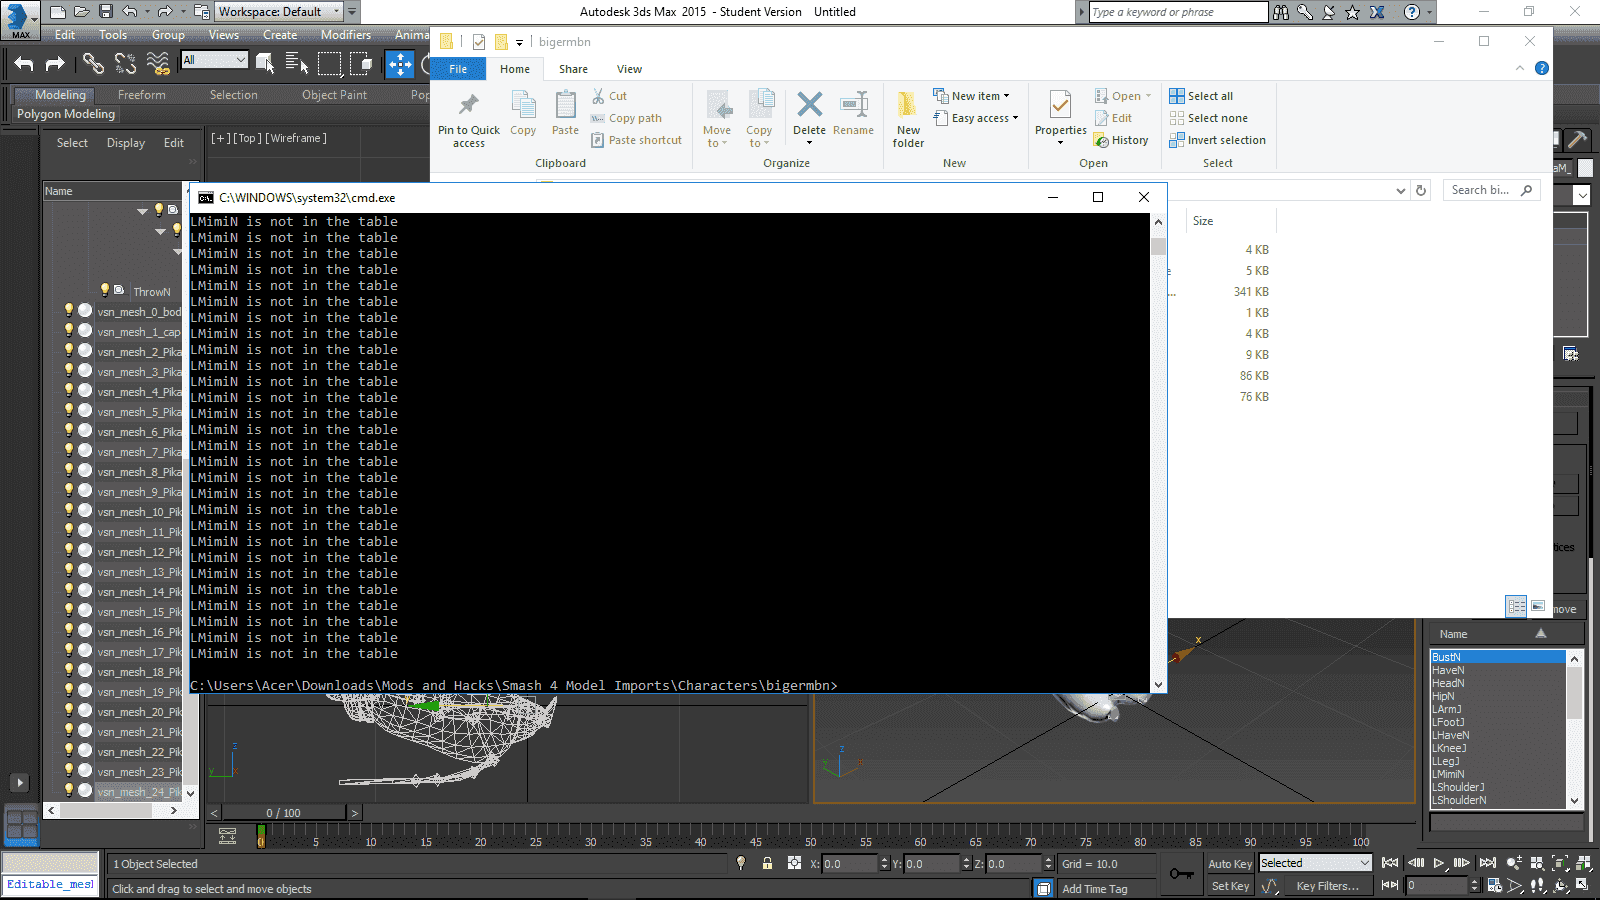Click the cmd window vertical scrollbar thumb

[1158, 246]
